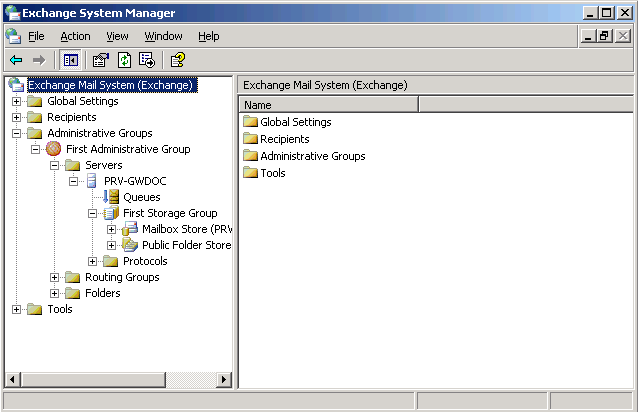Select the First Storage Group label

tap(170, 213)
